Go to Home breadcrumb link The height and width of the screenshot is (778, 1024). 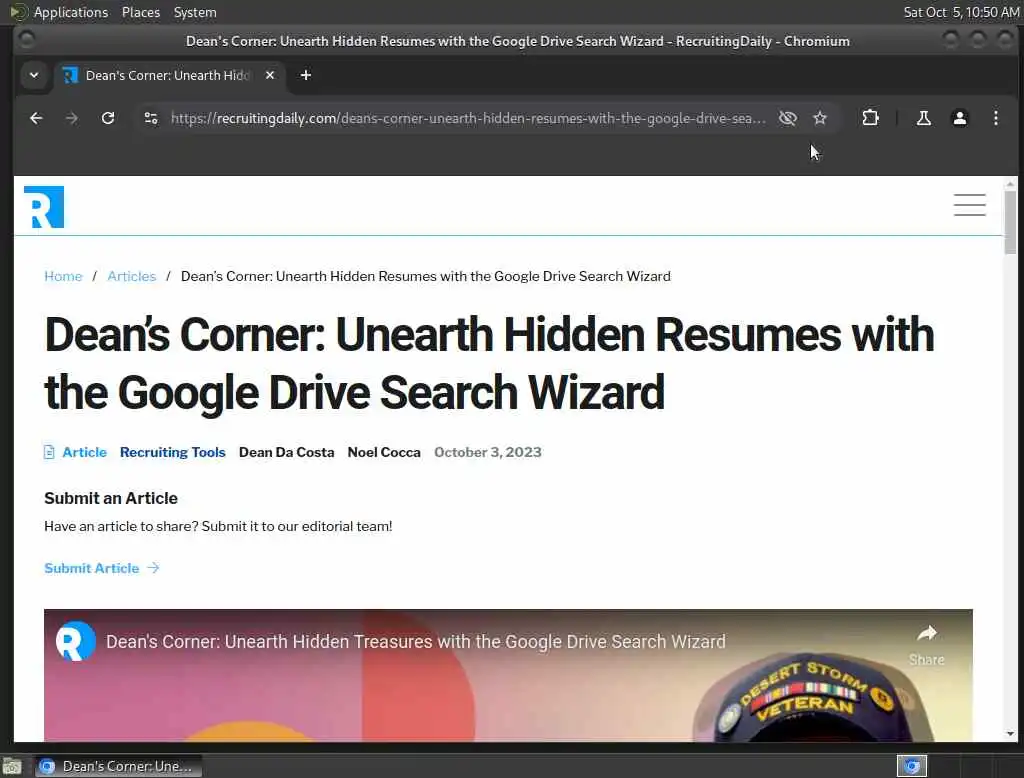[x=63, y=276]
